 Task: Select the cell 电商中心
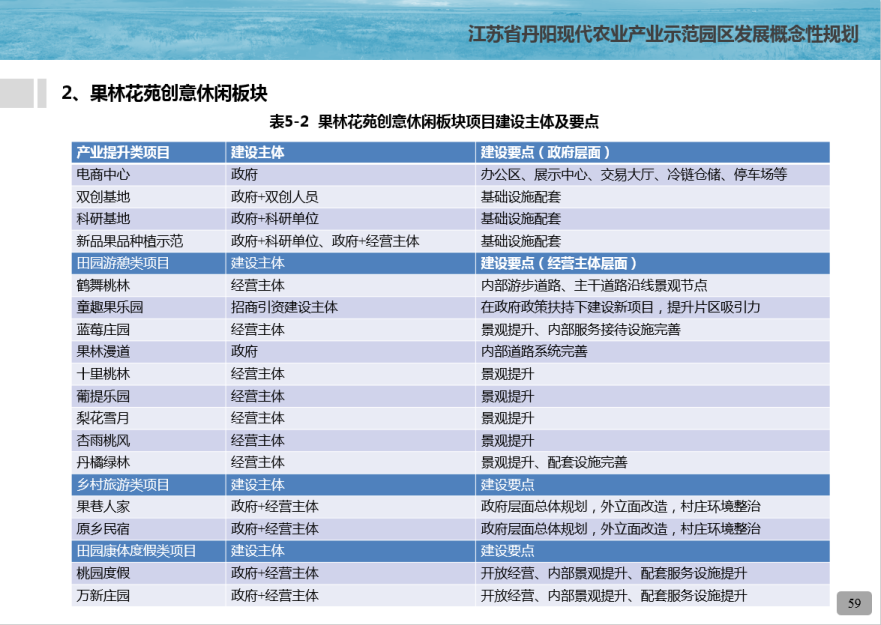click(x=148, y=175)
